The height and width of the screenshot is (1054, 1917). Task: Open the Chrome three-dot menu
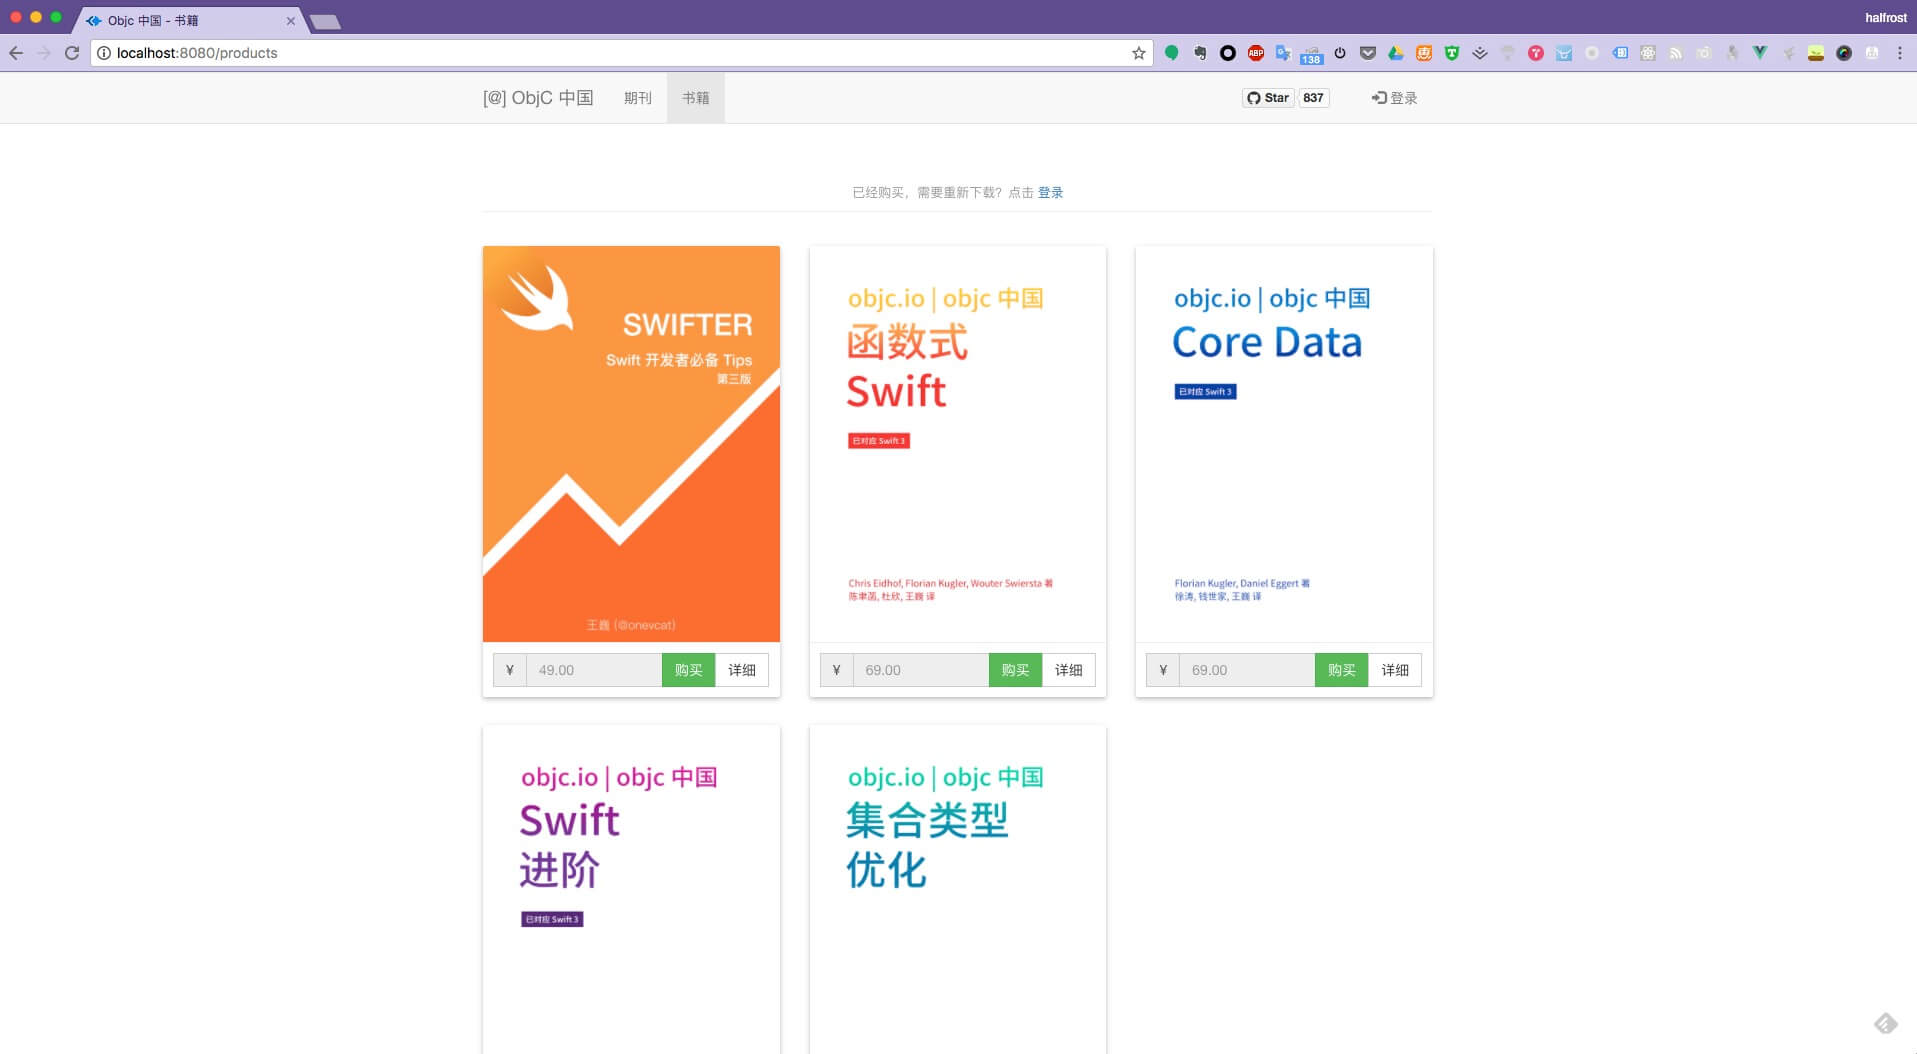[x=1900, y=53]
